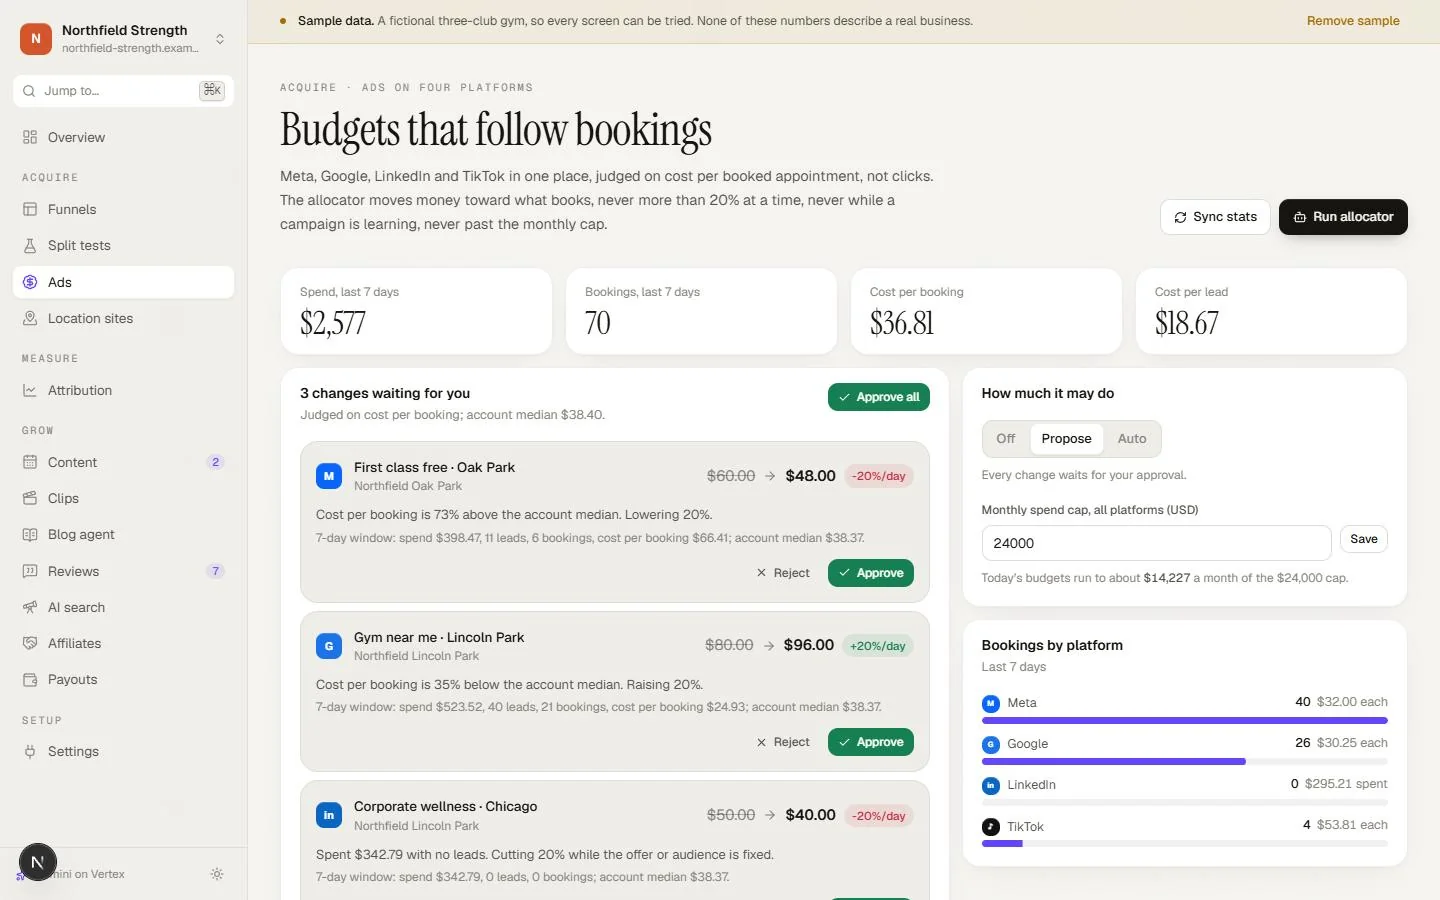The width and height of the screenshot is (1440, 900).
Task: Set allocator mode to Off
Action: tap(1006, 439)
